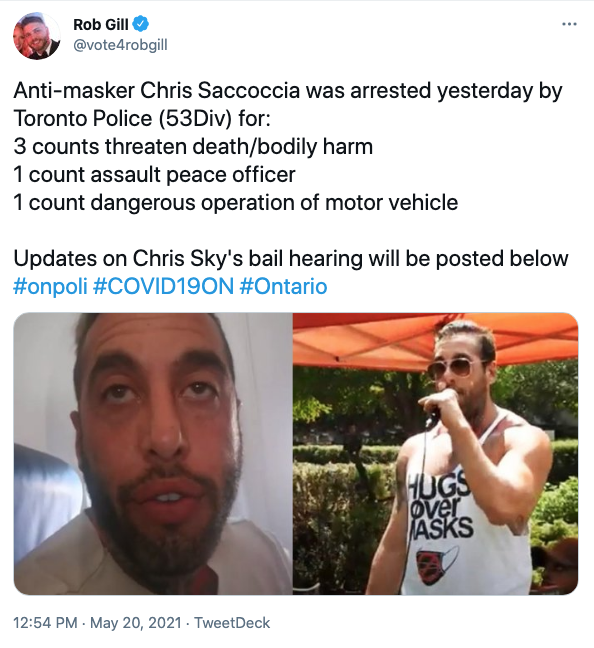Click the '1 count dangerous operation of motor vehicle' line
Image resolution: width=594 pixels, height=648 pixels.
[236, 202]
